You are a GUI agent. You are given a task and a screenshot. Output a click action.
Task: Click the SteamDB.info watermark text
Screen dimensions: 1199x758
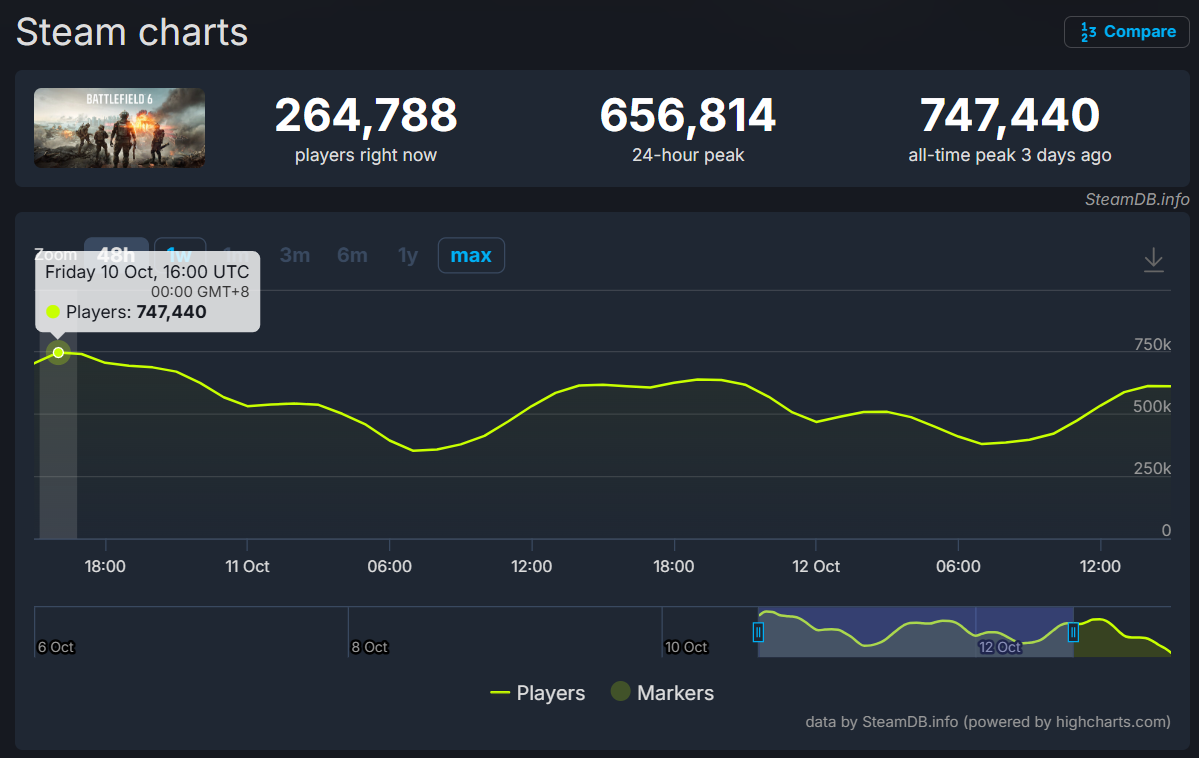pyautogui.click(x=1136, y=200)
